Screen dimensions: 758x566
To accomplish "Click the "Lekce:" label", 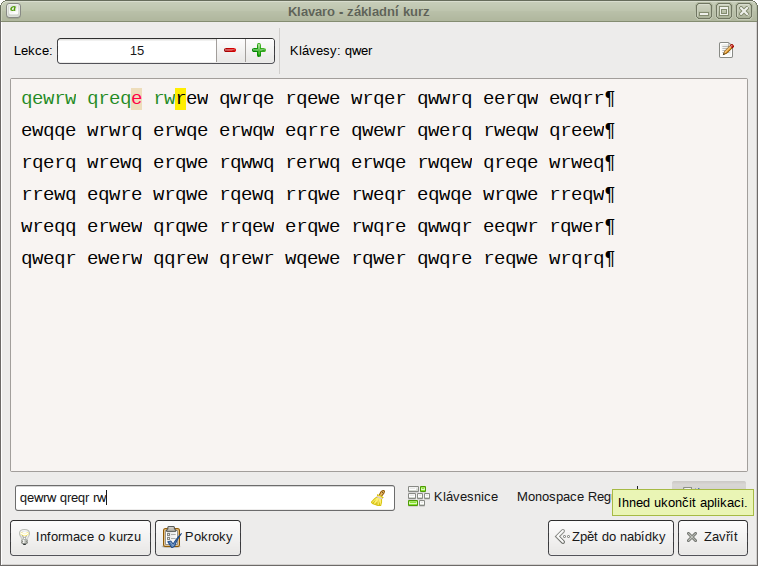I will coord(33,51).
